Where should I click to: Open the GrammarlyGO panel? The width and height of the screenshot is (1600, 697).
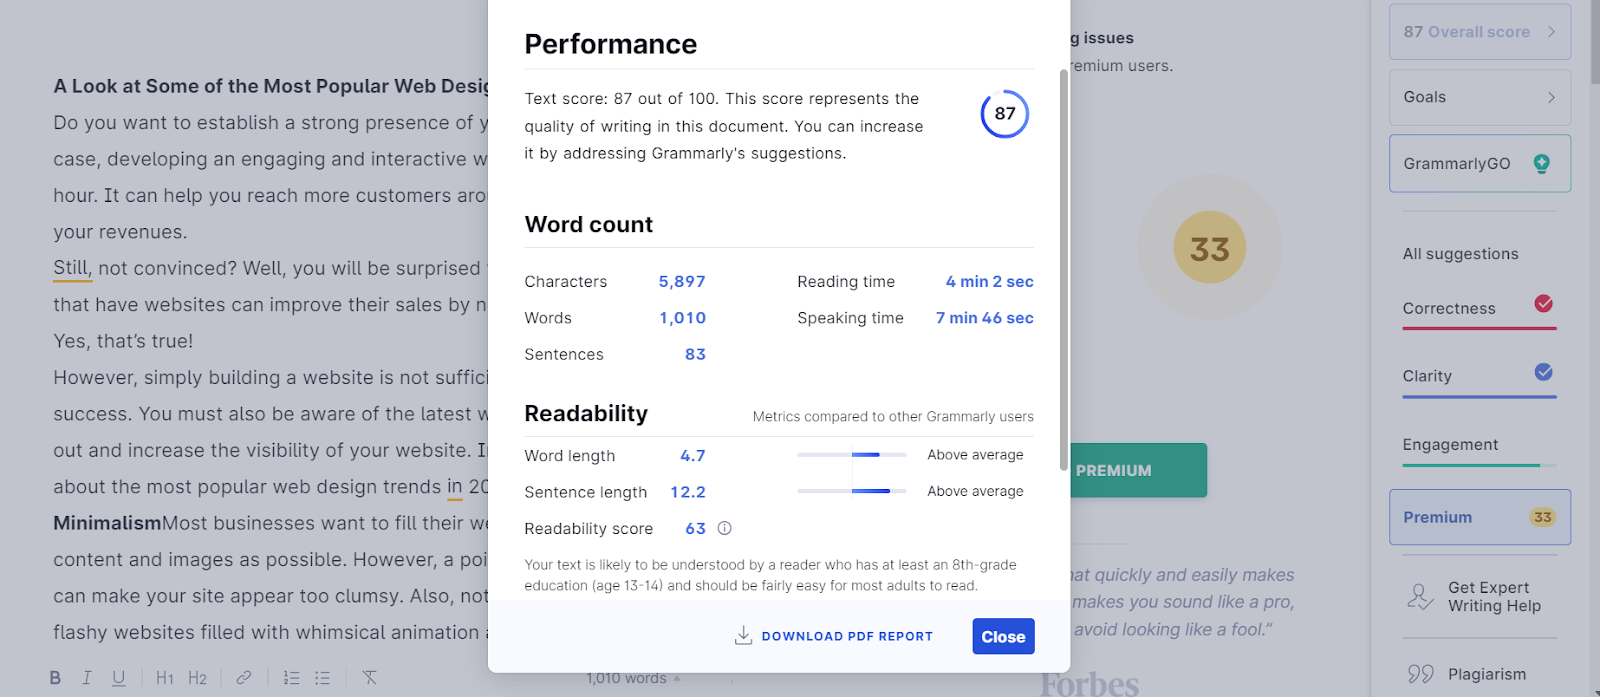point(1480,163)
